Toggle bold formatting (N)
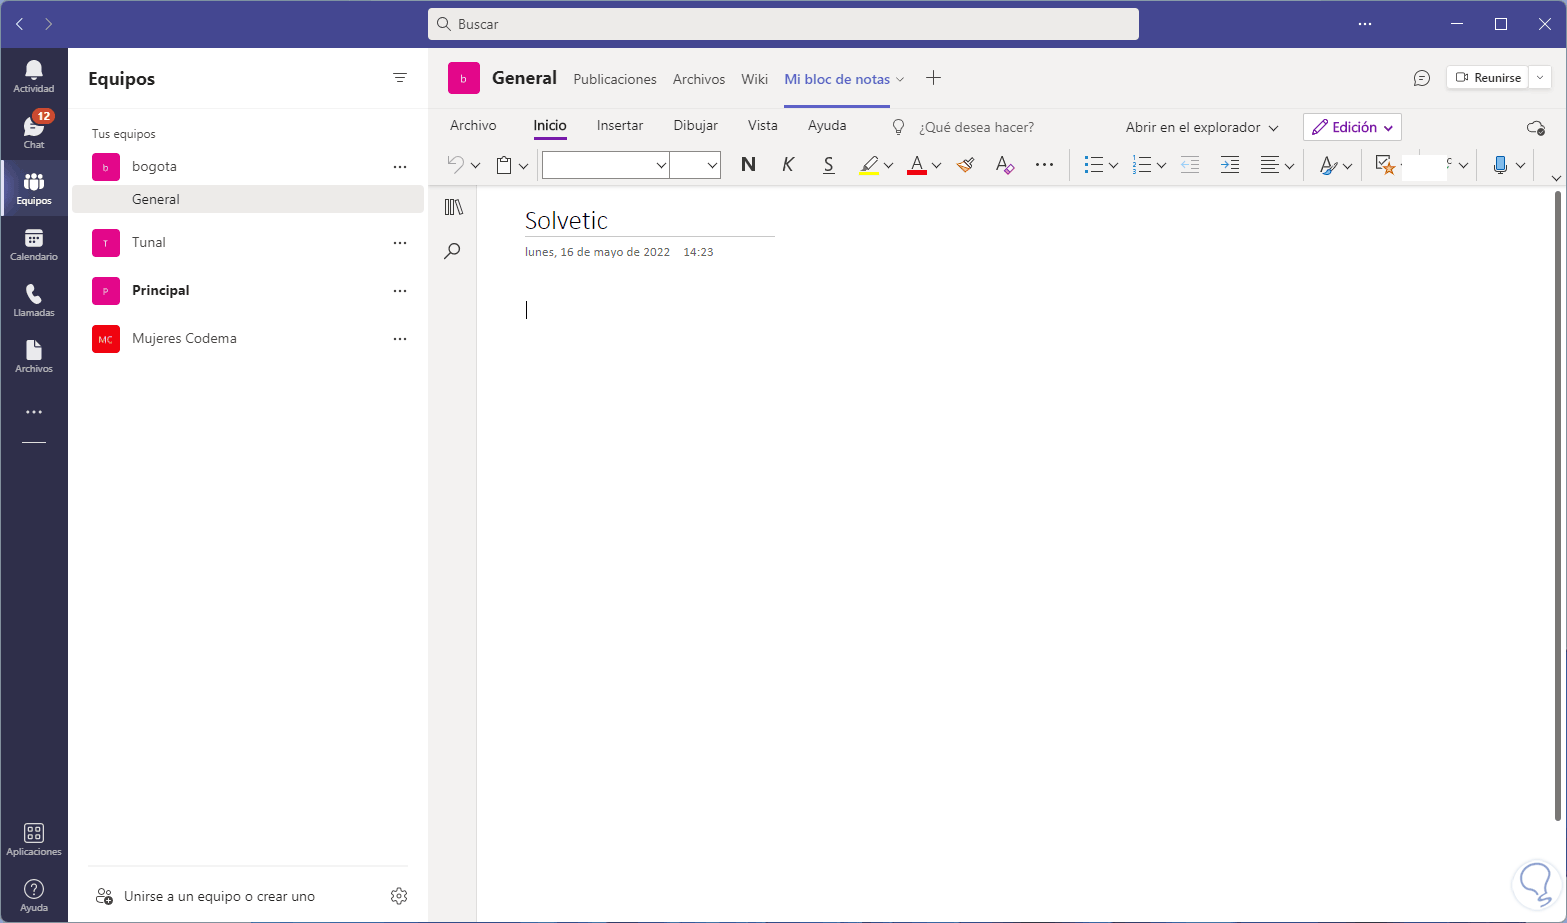Viewport: 1567px width, 923px height. click(x=748, y=165)
